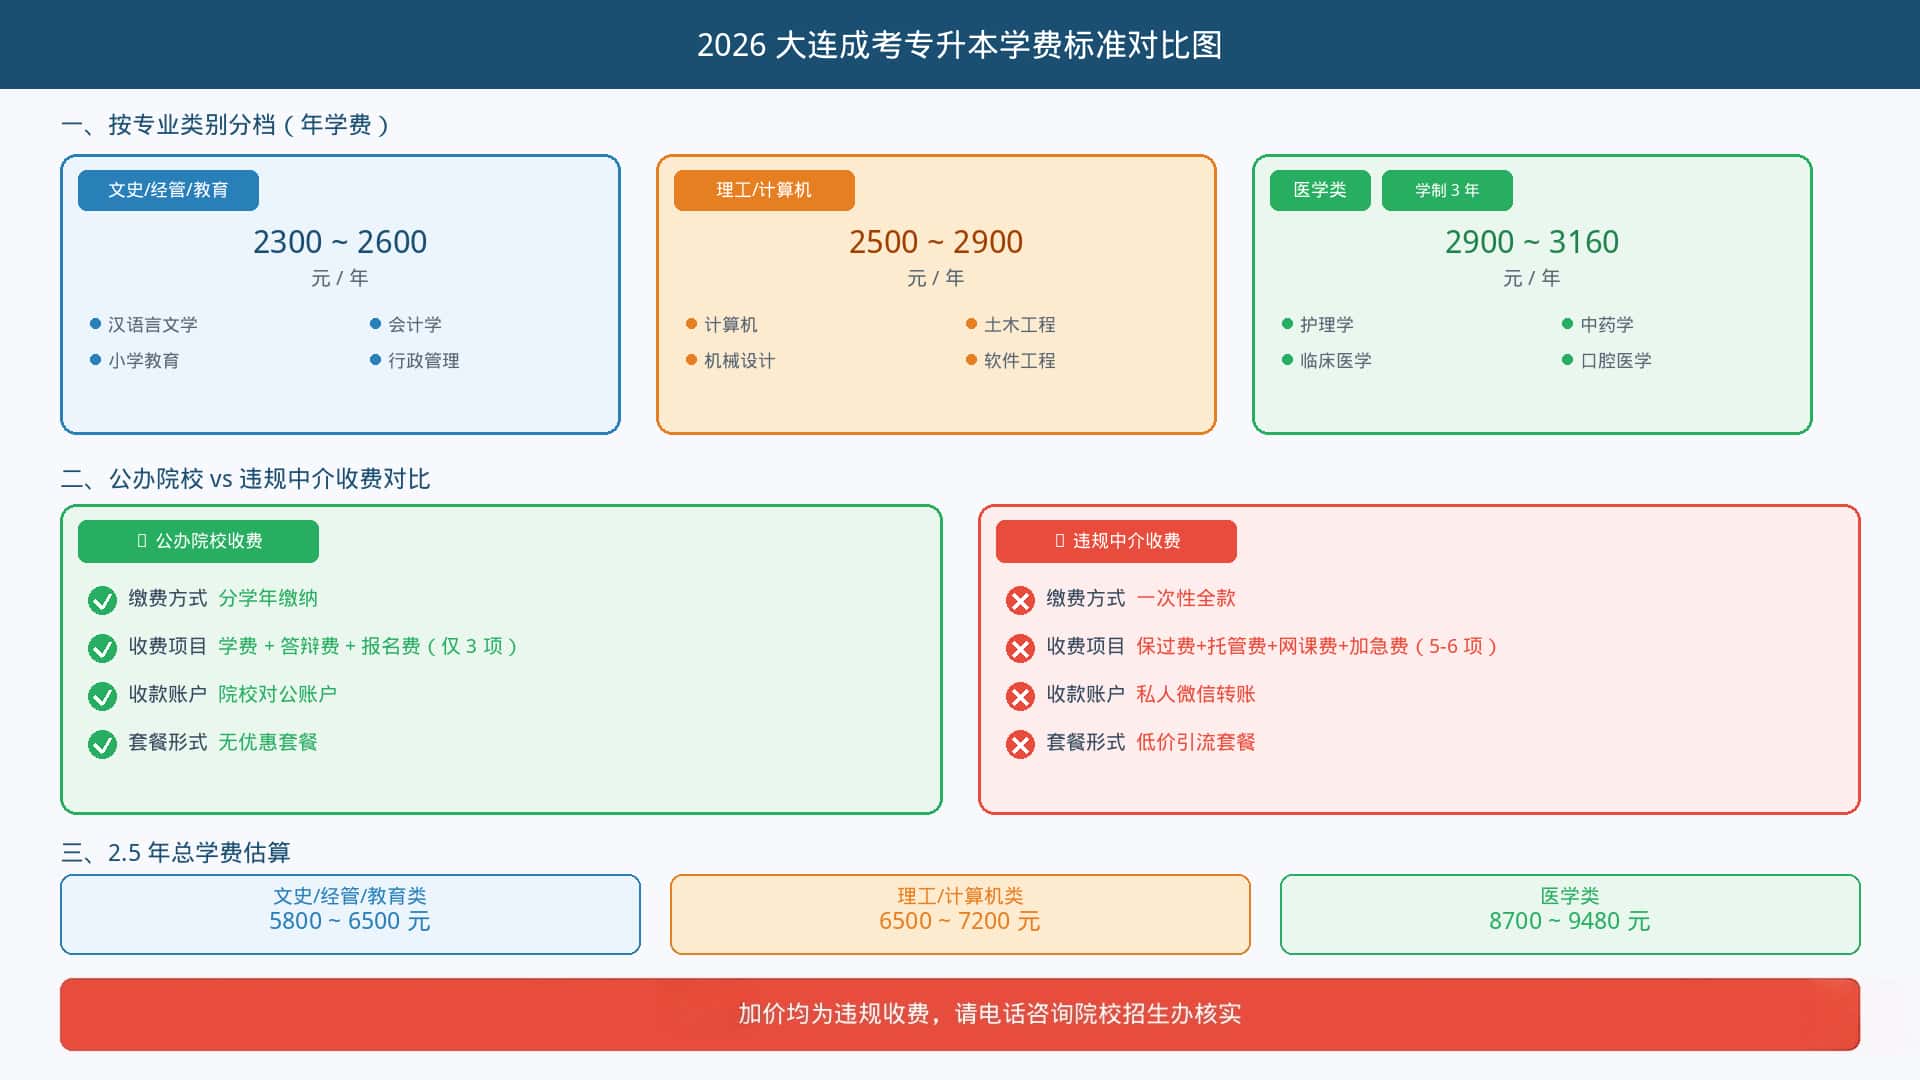Click the orange bullet dot before 土木工程
The width and height of the screenshot is (1920, 1080).
tap(971, 324)
